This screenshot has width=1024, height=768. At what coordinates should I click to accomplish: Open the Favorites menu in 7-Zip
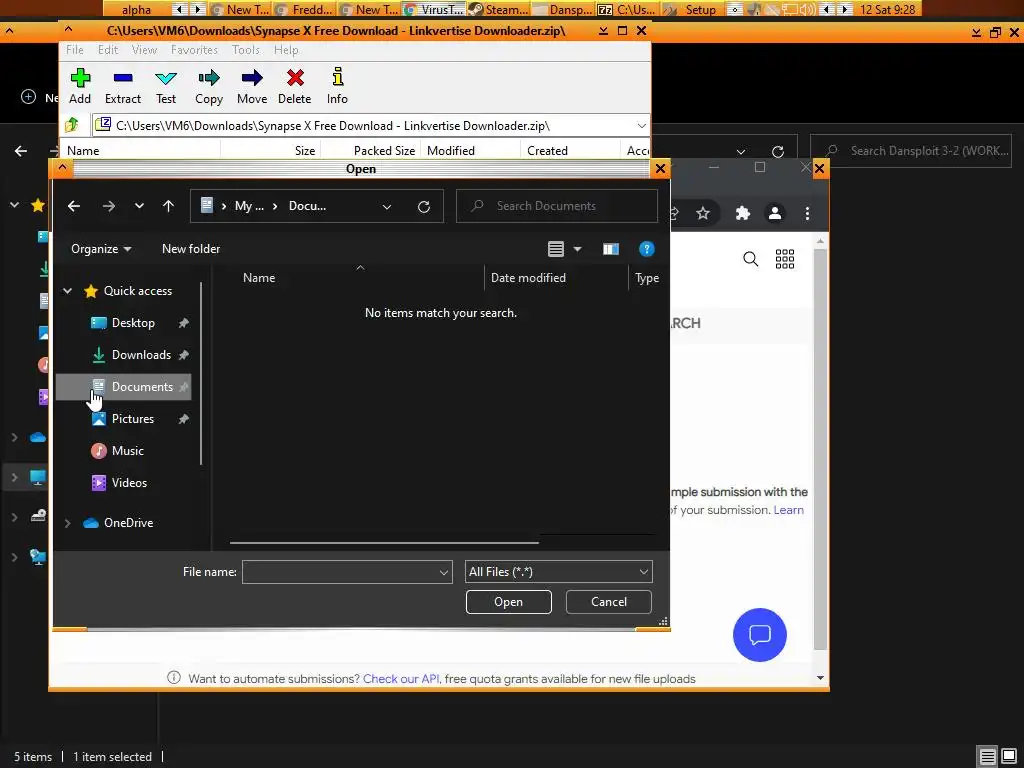[x=194, y=50]
